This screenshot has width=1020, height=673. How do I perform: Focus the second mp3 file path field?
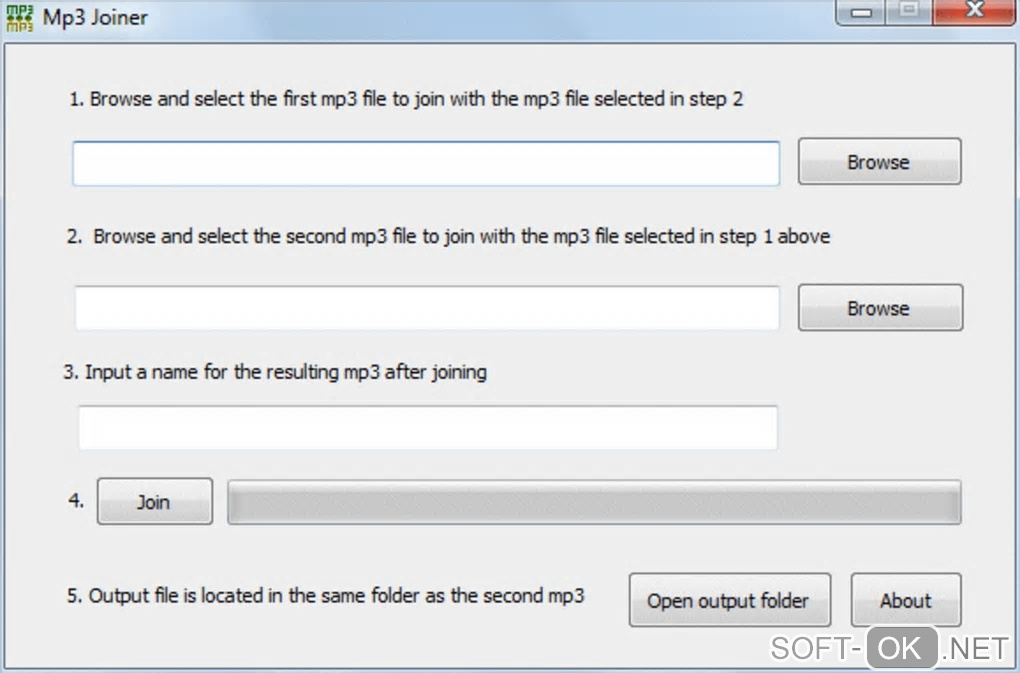[x=427, y=308]
